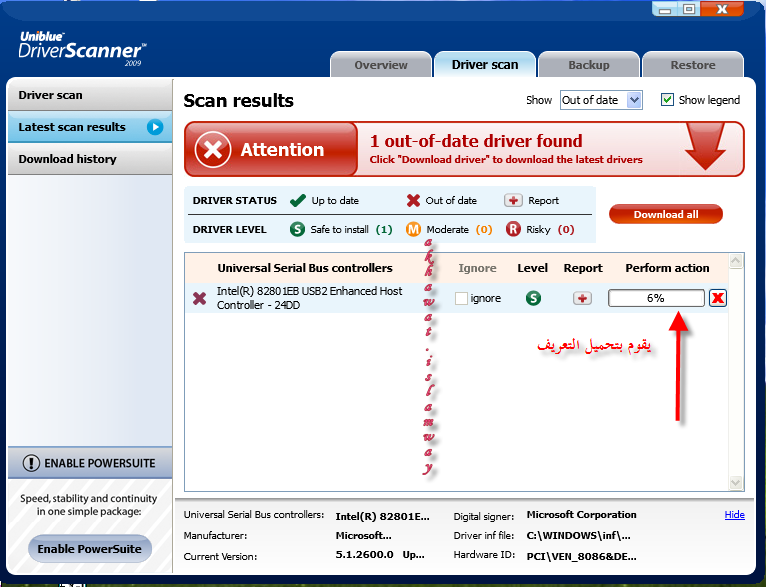The image size is (766, 587).
Task: Click the out-of-date X icon beside Intel USB2 controller
Action: click(x=199, y=298)
